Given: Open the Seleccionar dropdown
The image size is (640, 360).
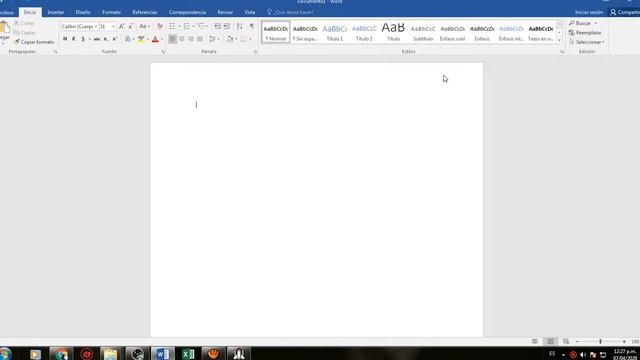Looking at the screenshot, I should 587,42.
